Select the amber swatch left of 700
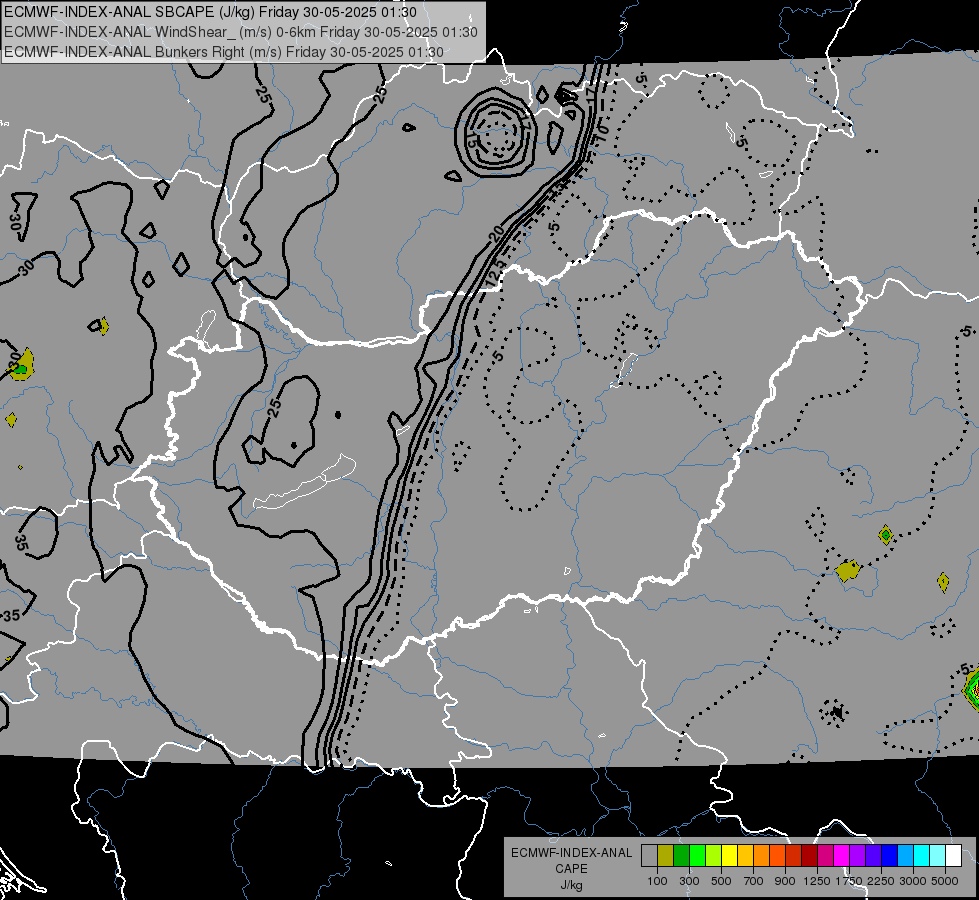This screenshot has width=979, height=900. click(x=745, y=855)
